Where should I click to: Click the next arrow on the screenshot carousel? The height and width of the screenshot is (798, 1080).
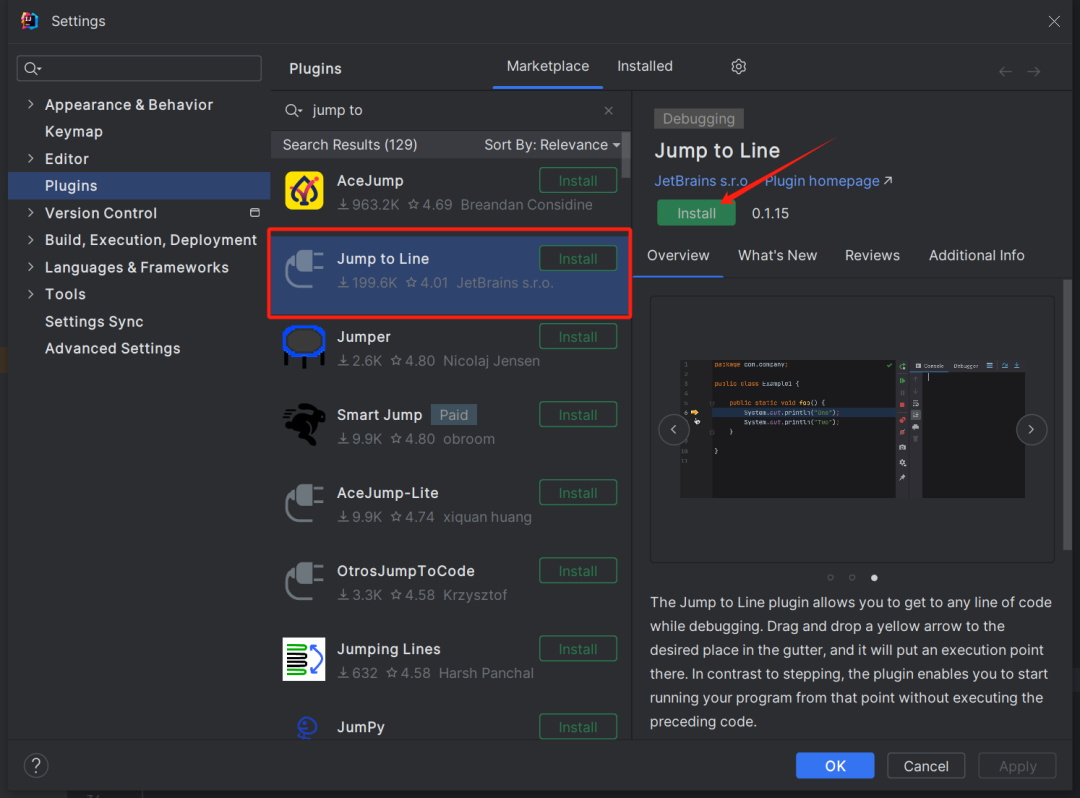click(1031, 429)
